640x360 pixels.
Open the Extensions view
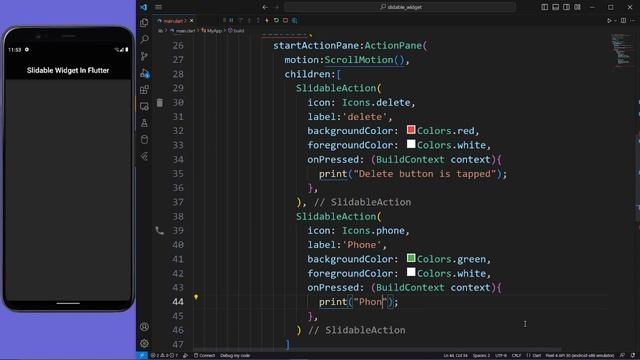pos(144,90)
